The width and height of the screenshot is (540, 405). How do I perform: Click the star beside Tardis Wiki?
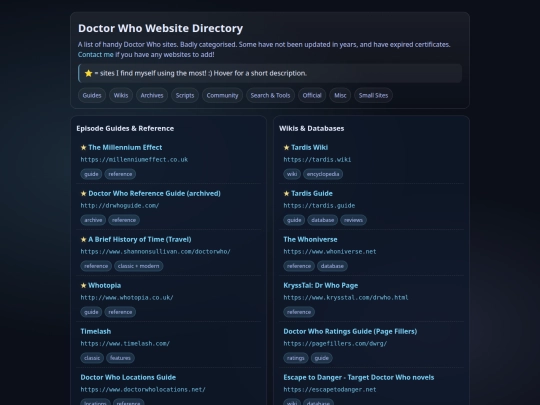pos(287,147)
